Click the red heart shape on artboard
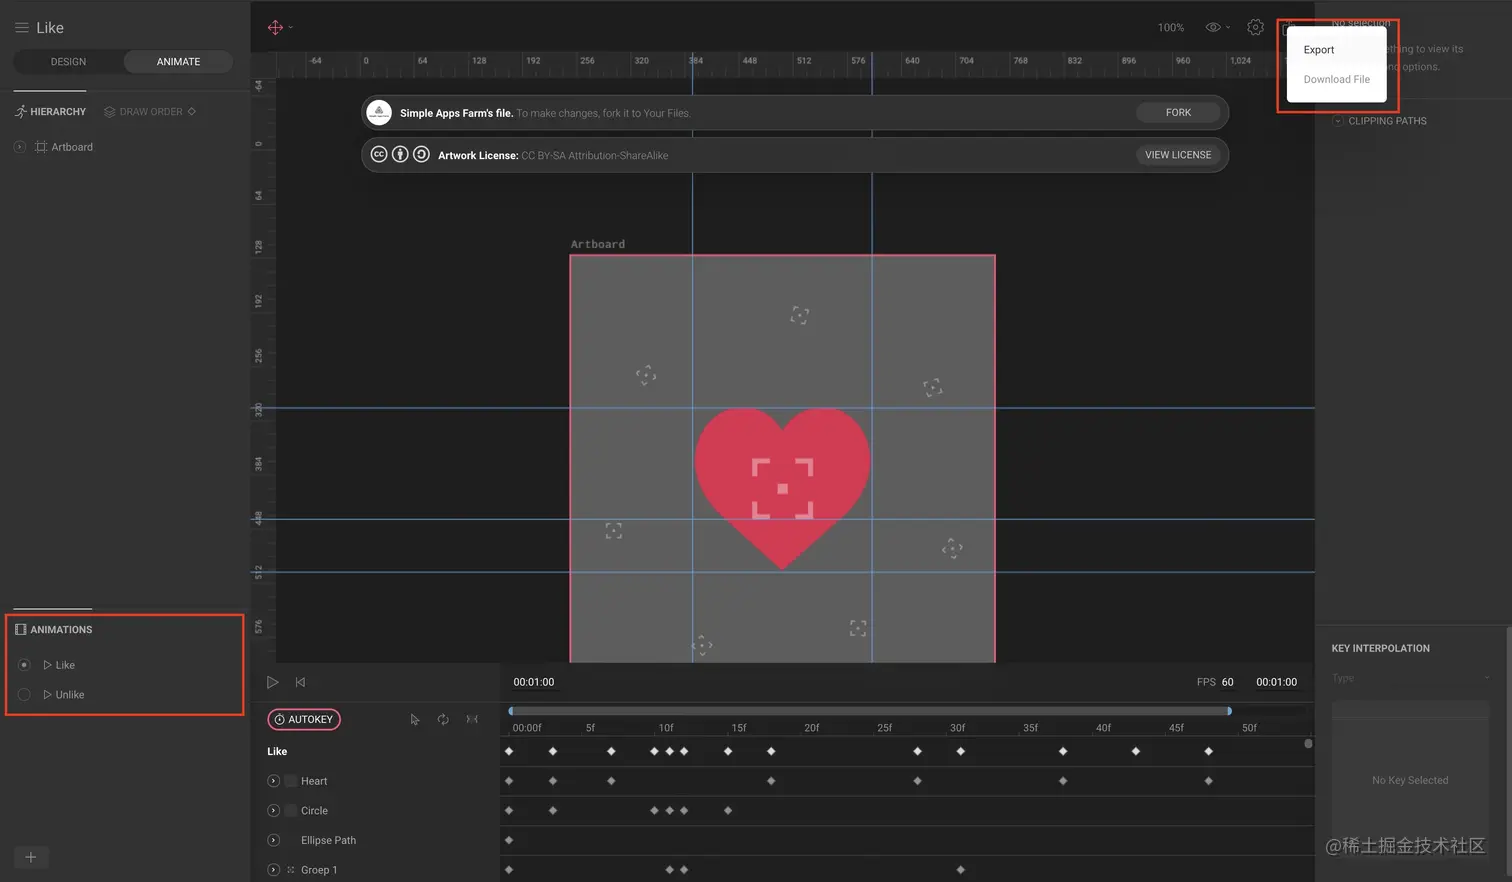Image resolution: width=1512 pixels, height=882 pixels. click(x=782, y=488)
